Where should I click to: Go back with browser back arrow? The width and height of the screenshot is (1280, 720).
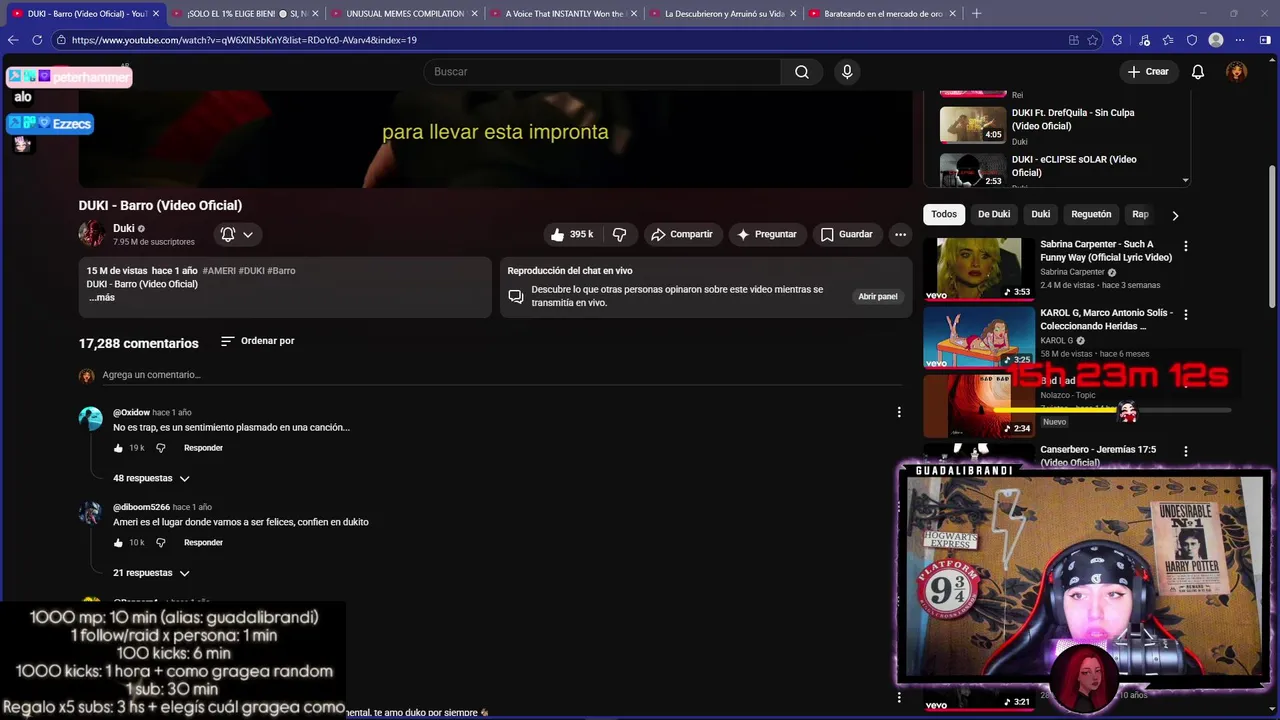13,40
